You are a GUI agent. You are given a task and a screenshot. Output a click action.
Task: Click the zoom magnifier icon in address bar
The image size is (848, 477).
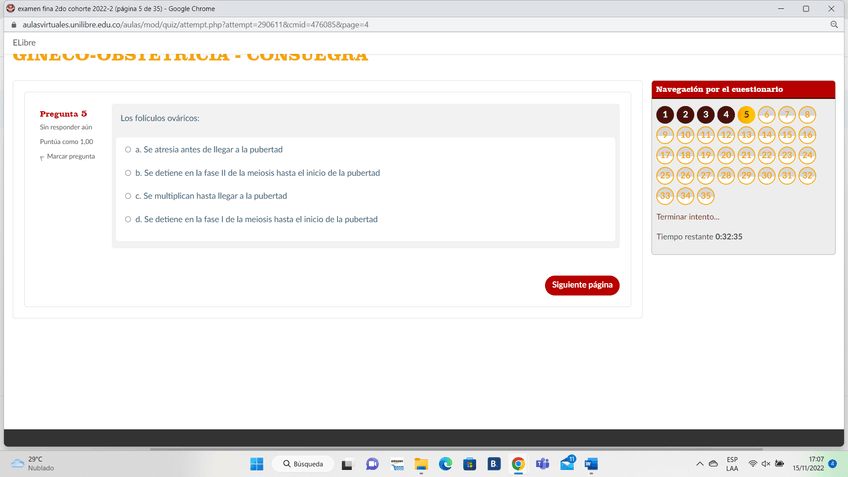tap(834, 25)
